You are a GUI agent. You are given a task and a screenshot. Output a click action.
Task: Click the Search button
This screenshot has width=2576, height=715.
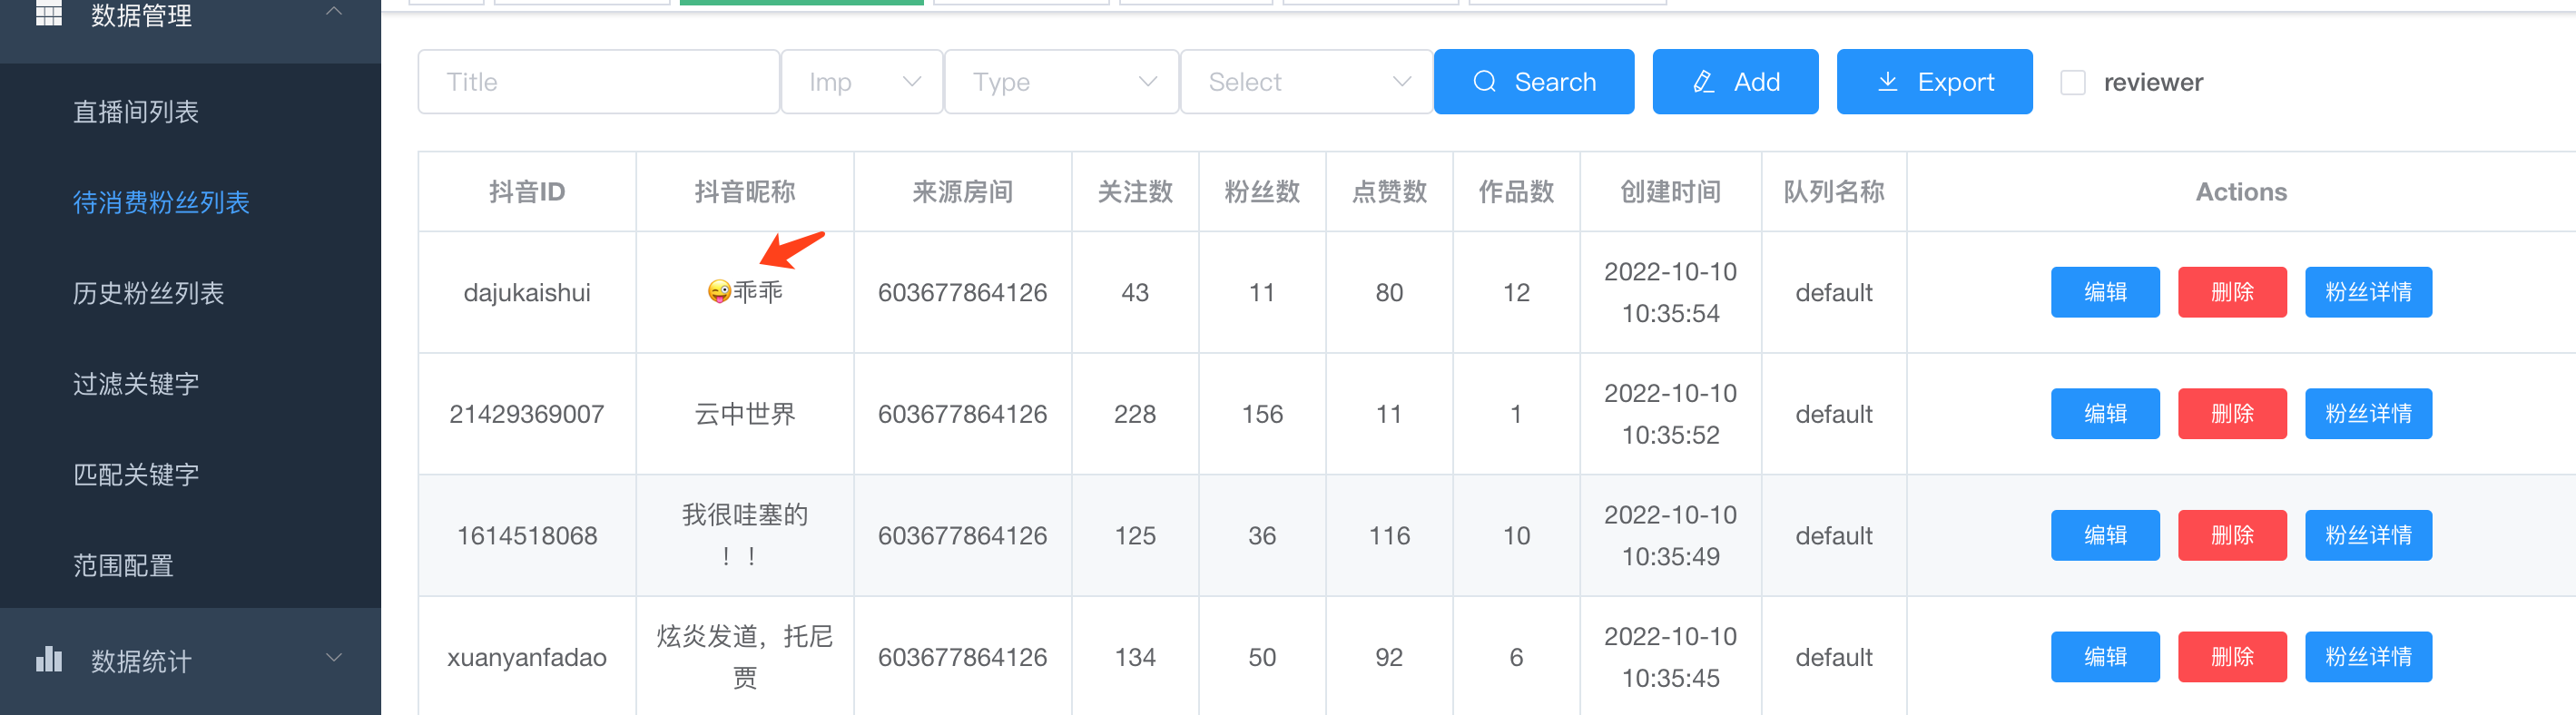(x=1533, y=82)
